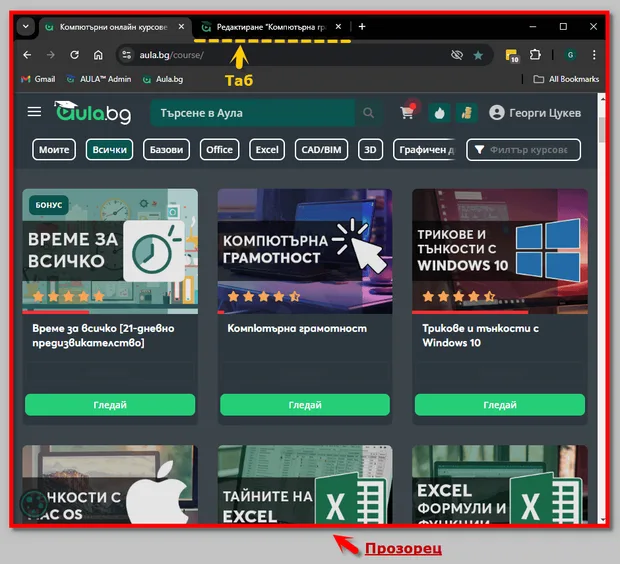This screenshot has width=620, height=564.
Task: Click the crossed-out eye icon in address bar
Action: tap(457, 55)
